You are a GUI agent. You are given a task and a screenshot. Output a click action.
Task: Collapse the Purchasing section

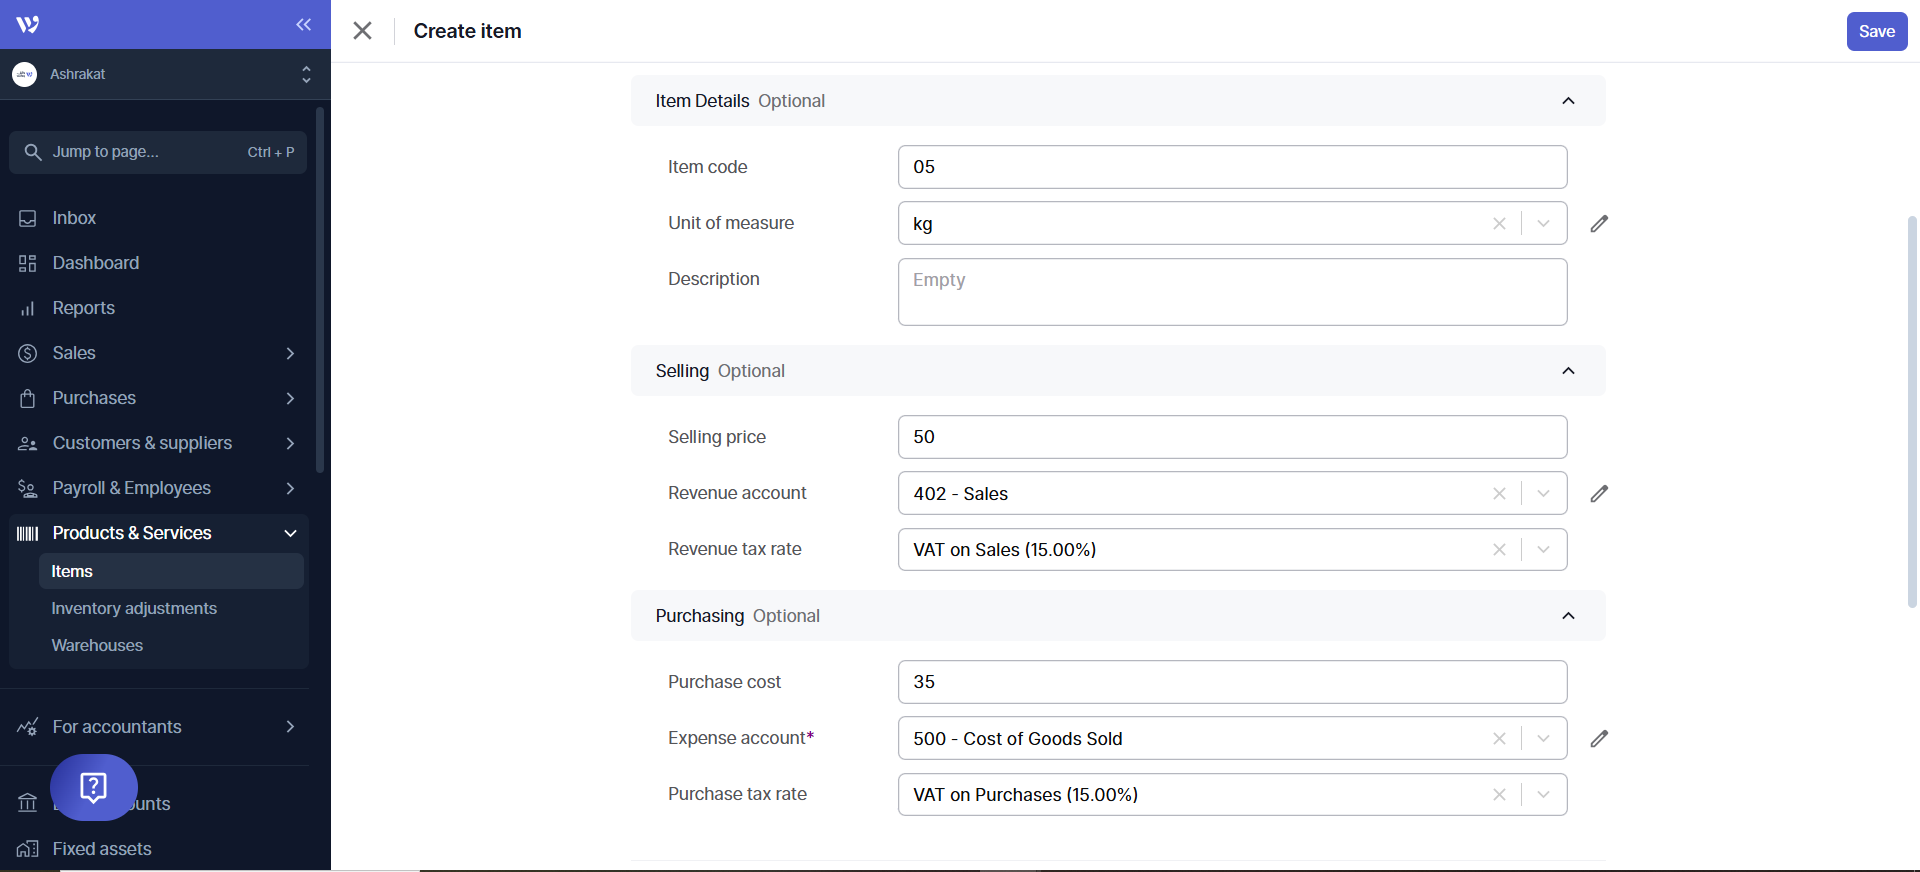pyautogui.click(x=1568, y=616)
